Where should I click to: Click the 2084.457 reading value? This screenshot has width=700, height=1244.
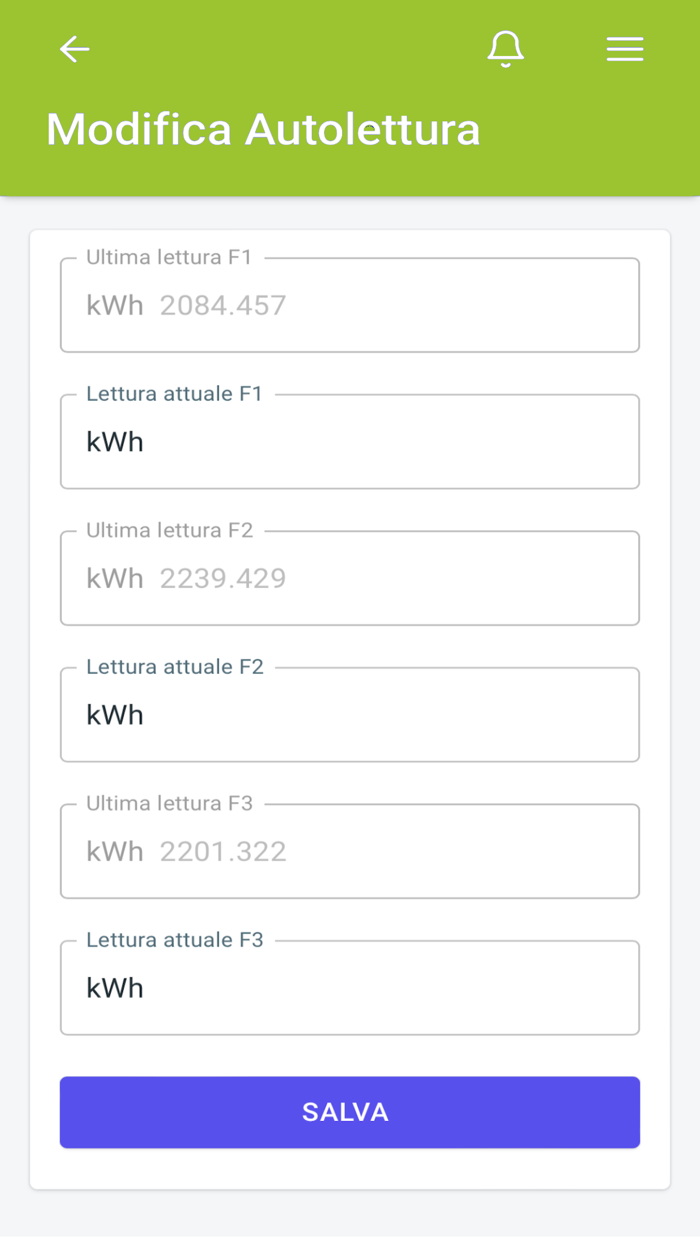pyautogui.click(x=223, y=306)
